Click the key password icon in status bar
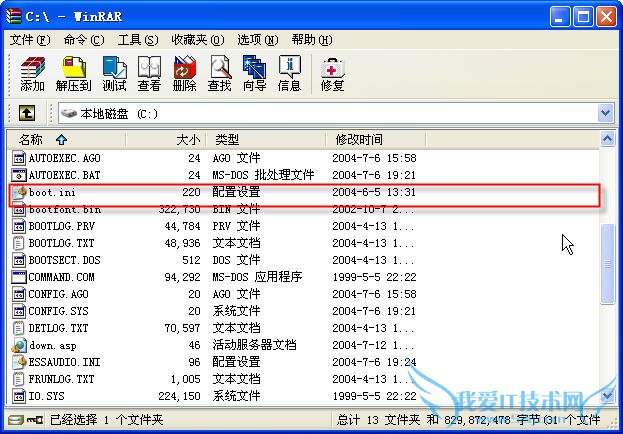The width and height of the screenshot is (623, 434). (35, 420)
